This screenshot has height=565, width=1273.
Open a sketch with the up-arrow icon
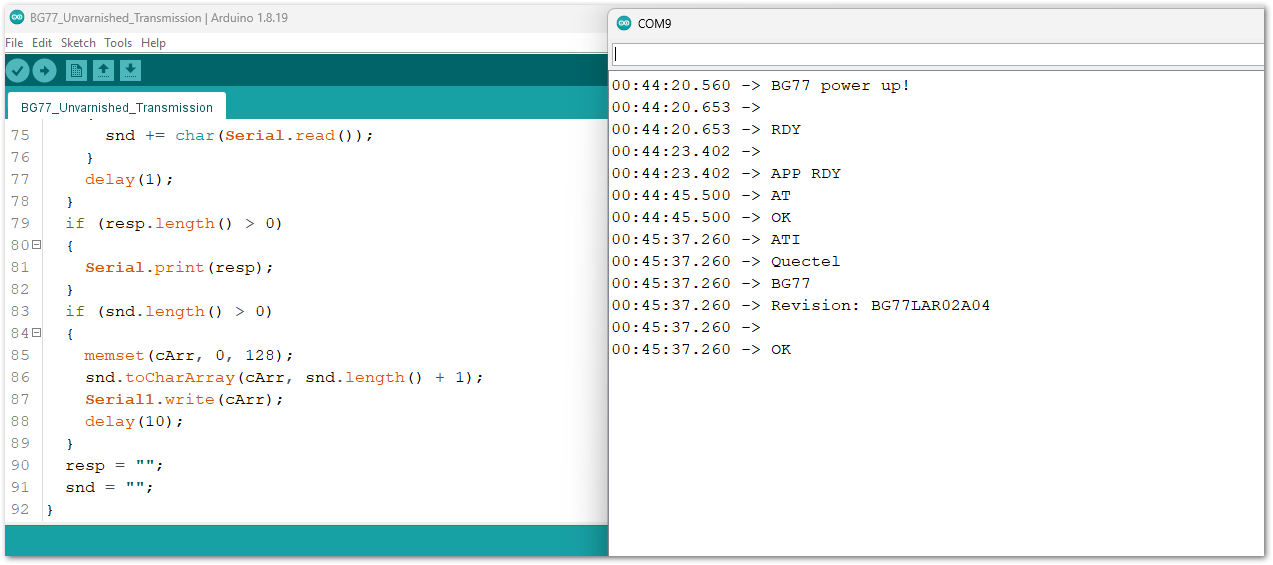tap(103, 70)
